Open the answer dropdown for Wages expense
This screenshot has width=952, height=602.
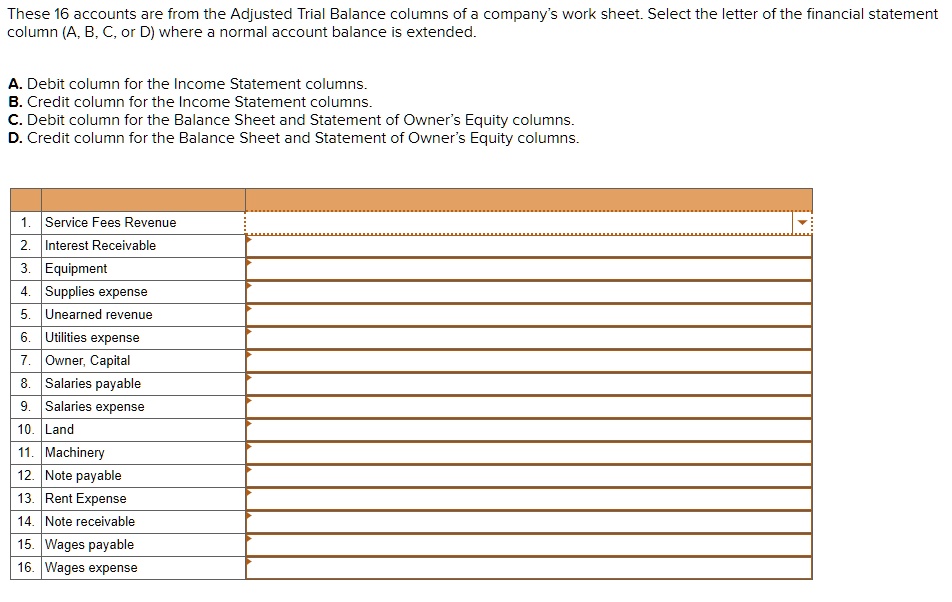(x=528, y=567)
